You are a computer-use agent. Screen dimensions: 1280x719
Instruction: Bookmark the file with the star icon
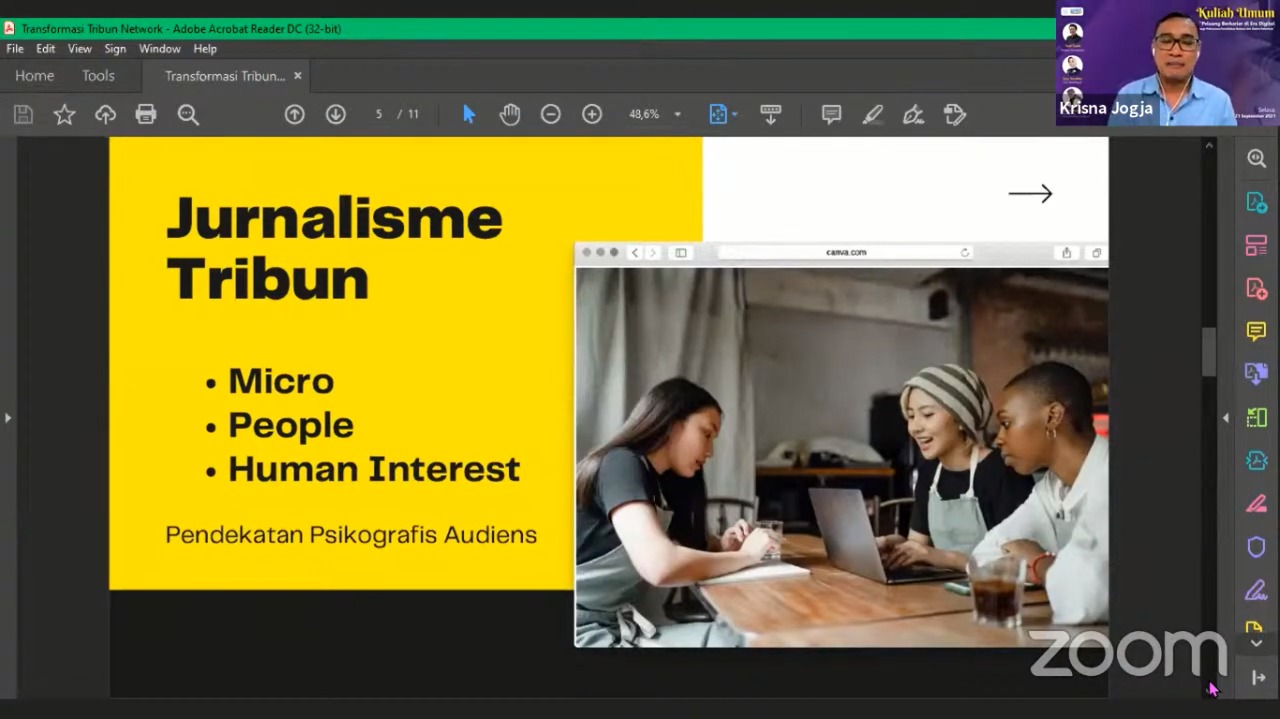64,115
